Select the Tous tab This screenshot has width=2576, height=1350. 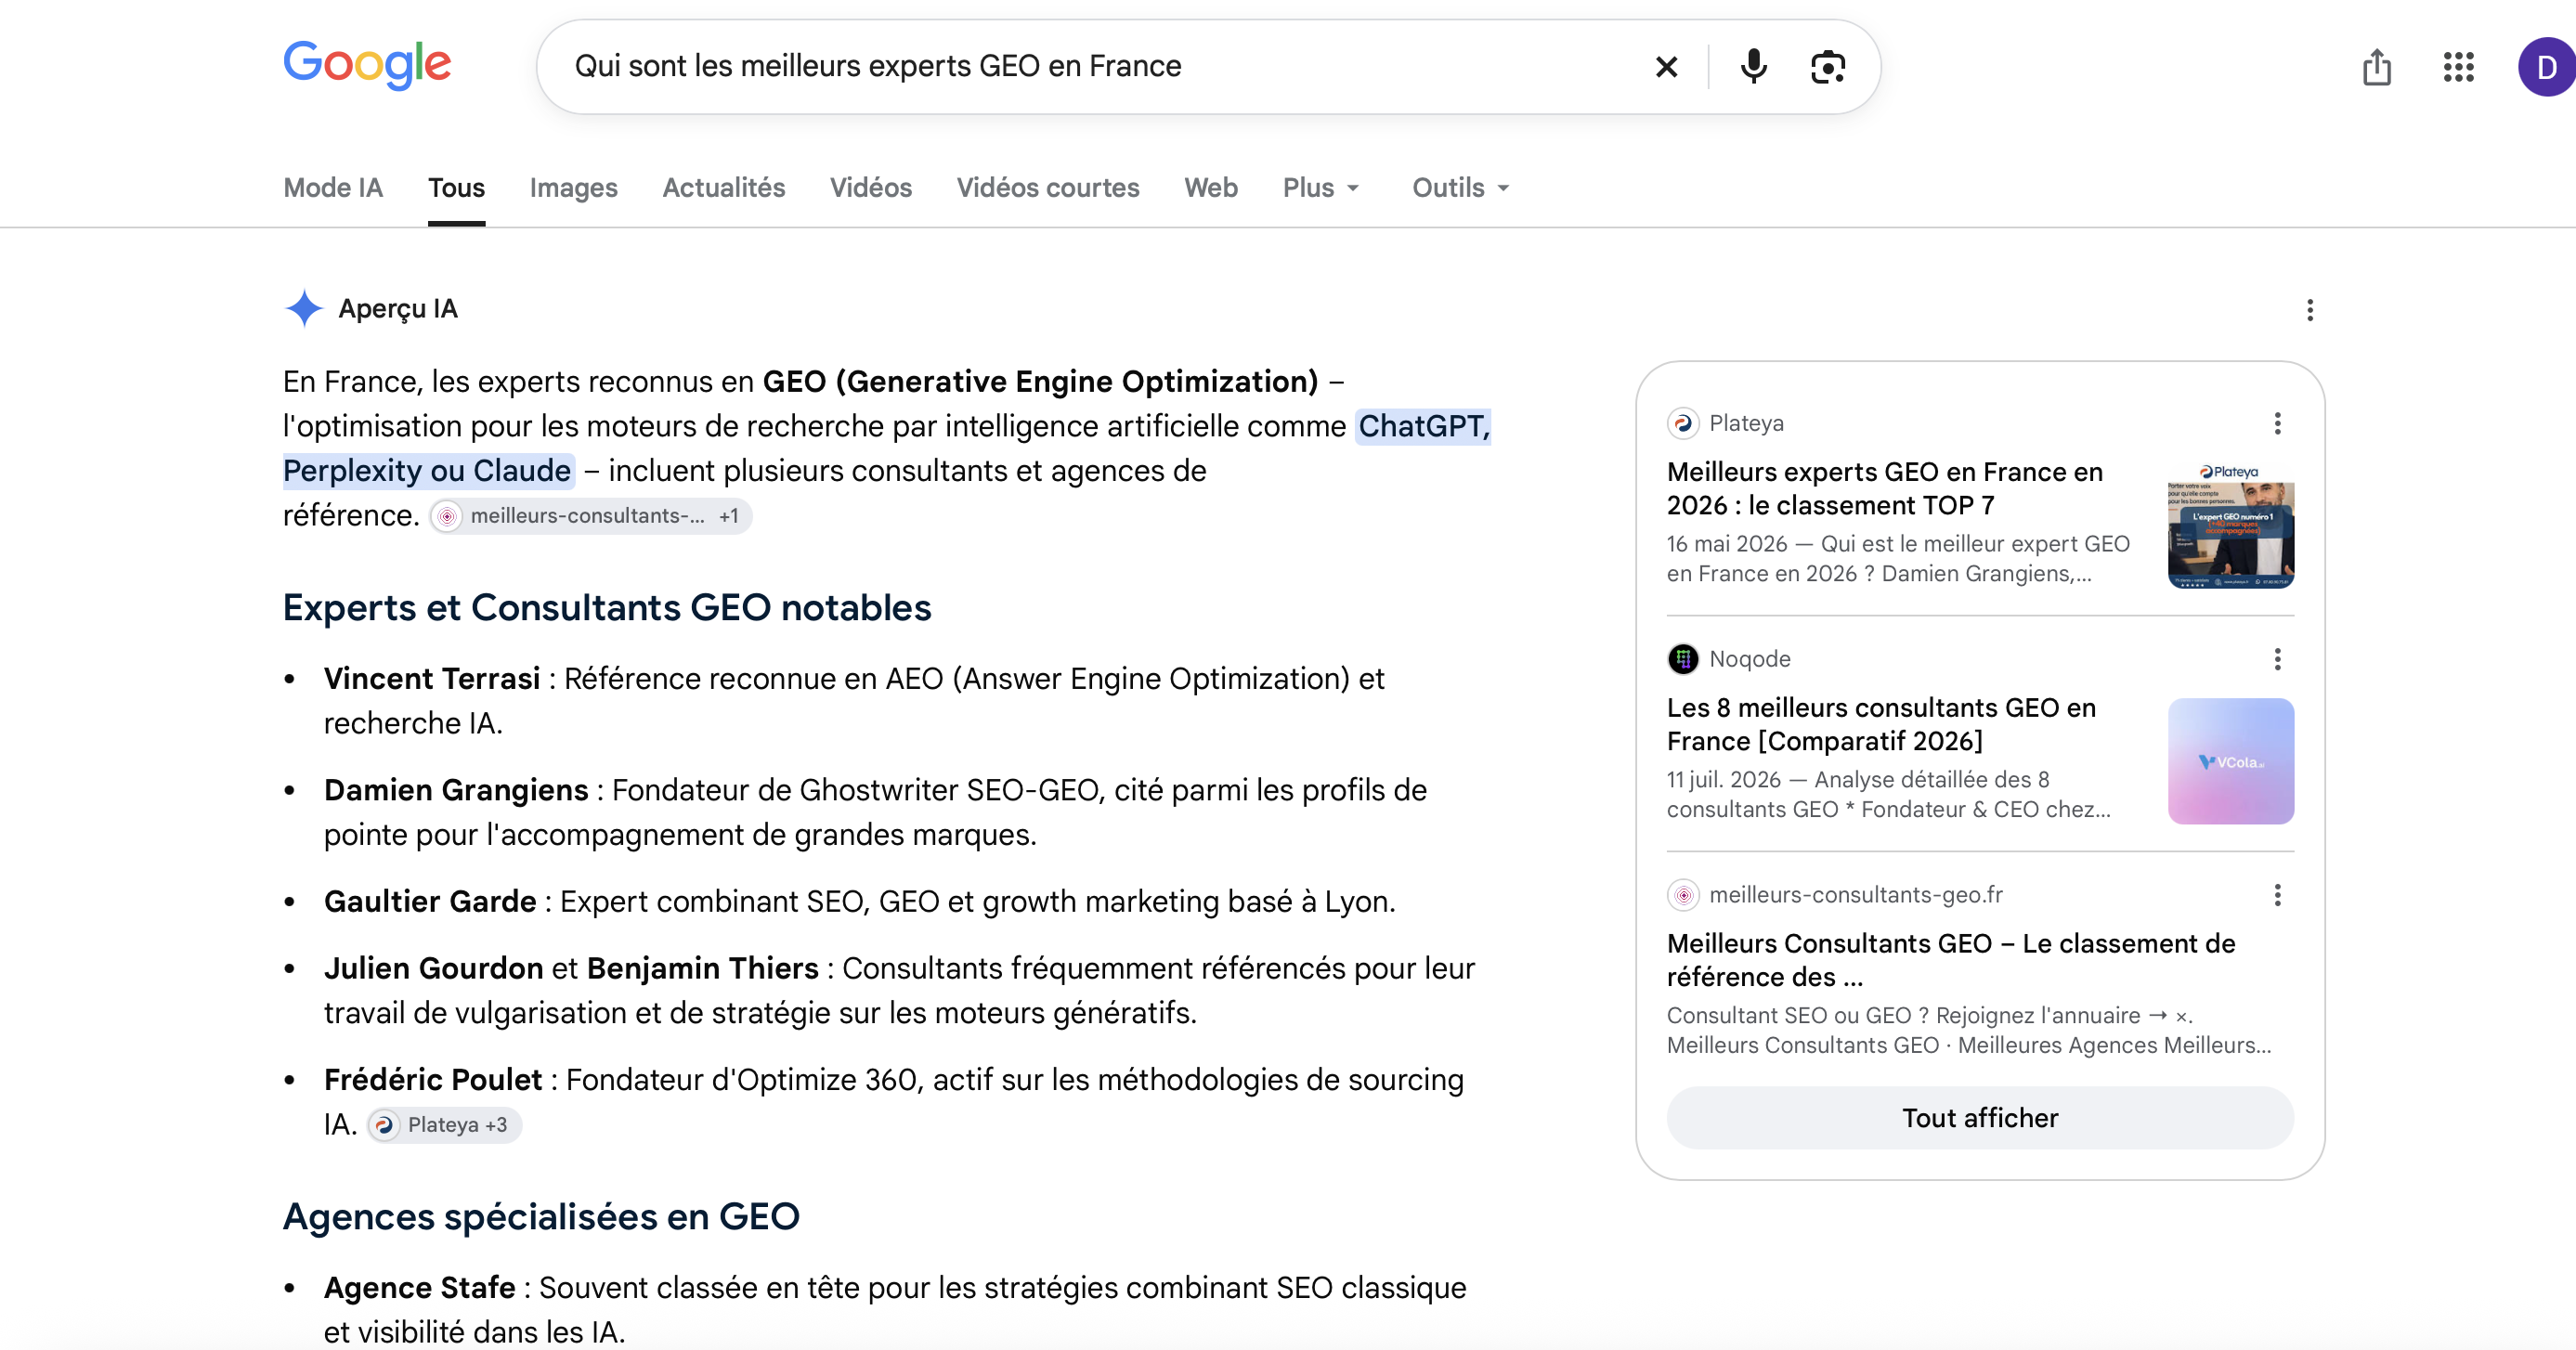(x=456, y=188)
